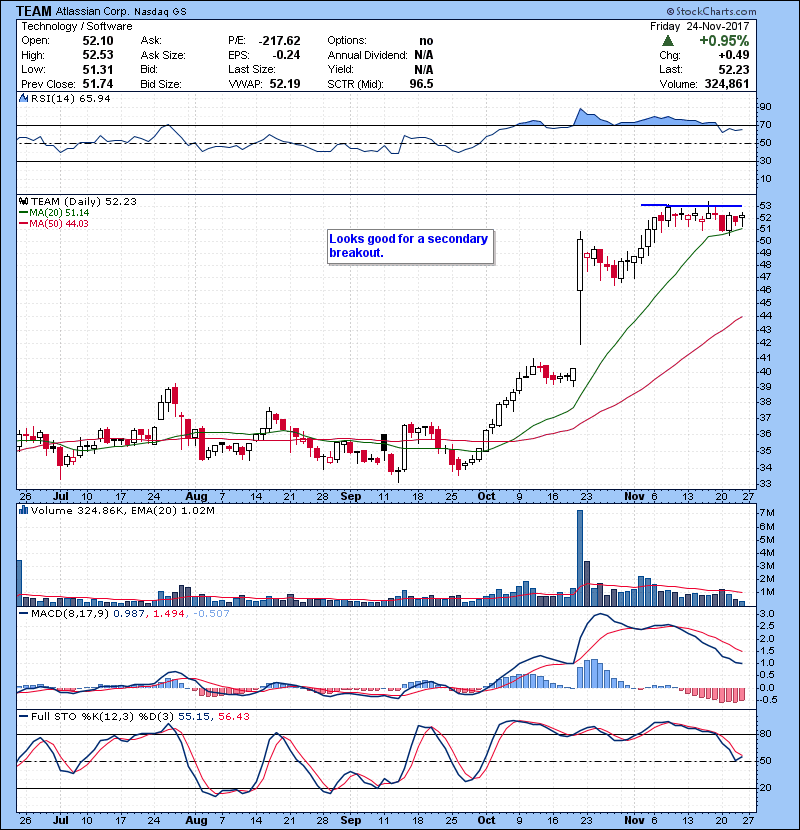Click the +0.95% percent change
This screenshot has height=830, width=800.
tap(724, 41)
